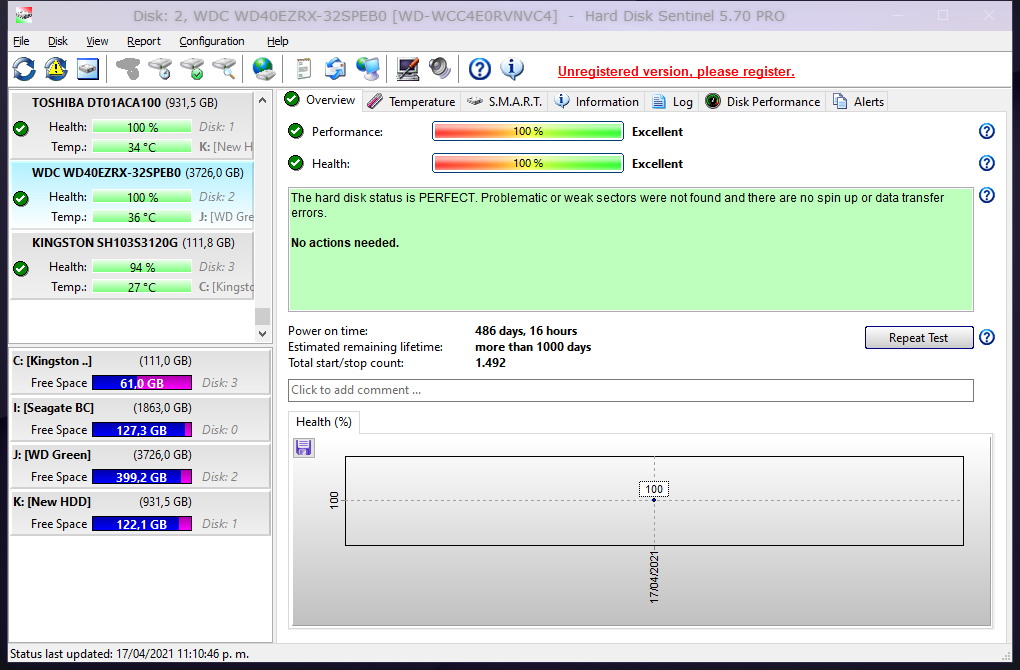Select the Health (%) graph tab
The height and width of the screenshot is (670, 1020).
click(x=323, y=422)
